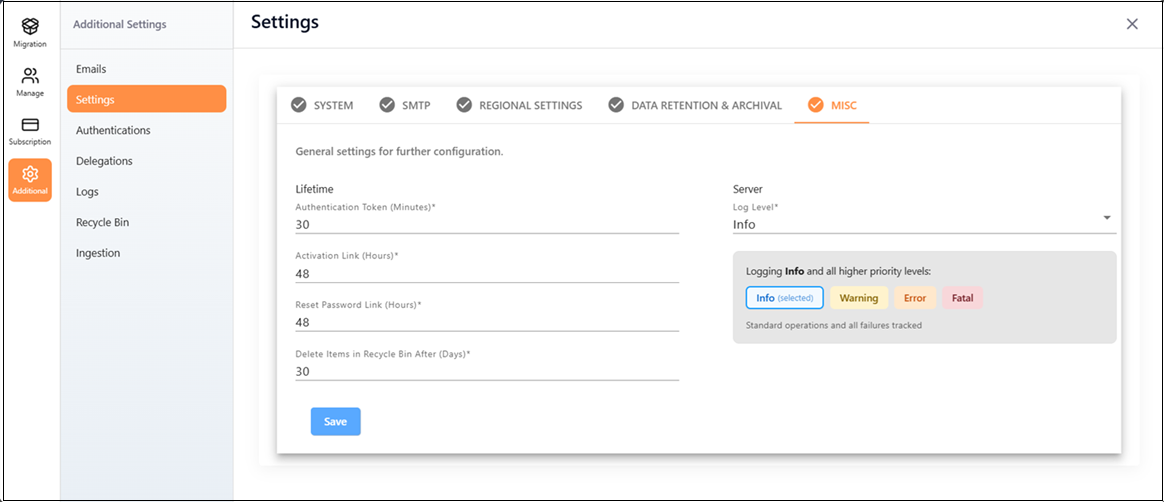Click the Authentication Token minutes field

[x=487, y=224]
